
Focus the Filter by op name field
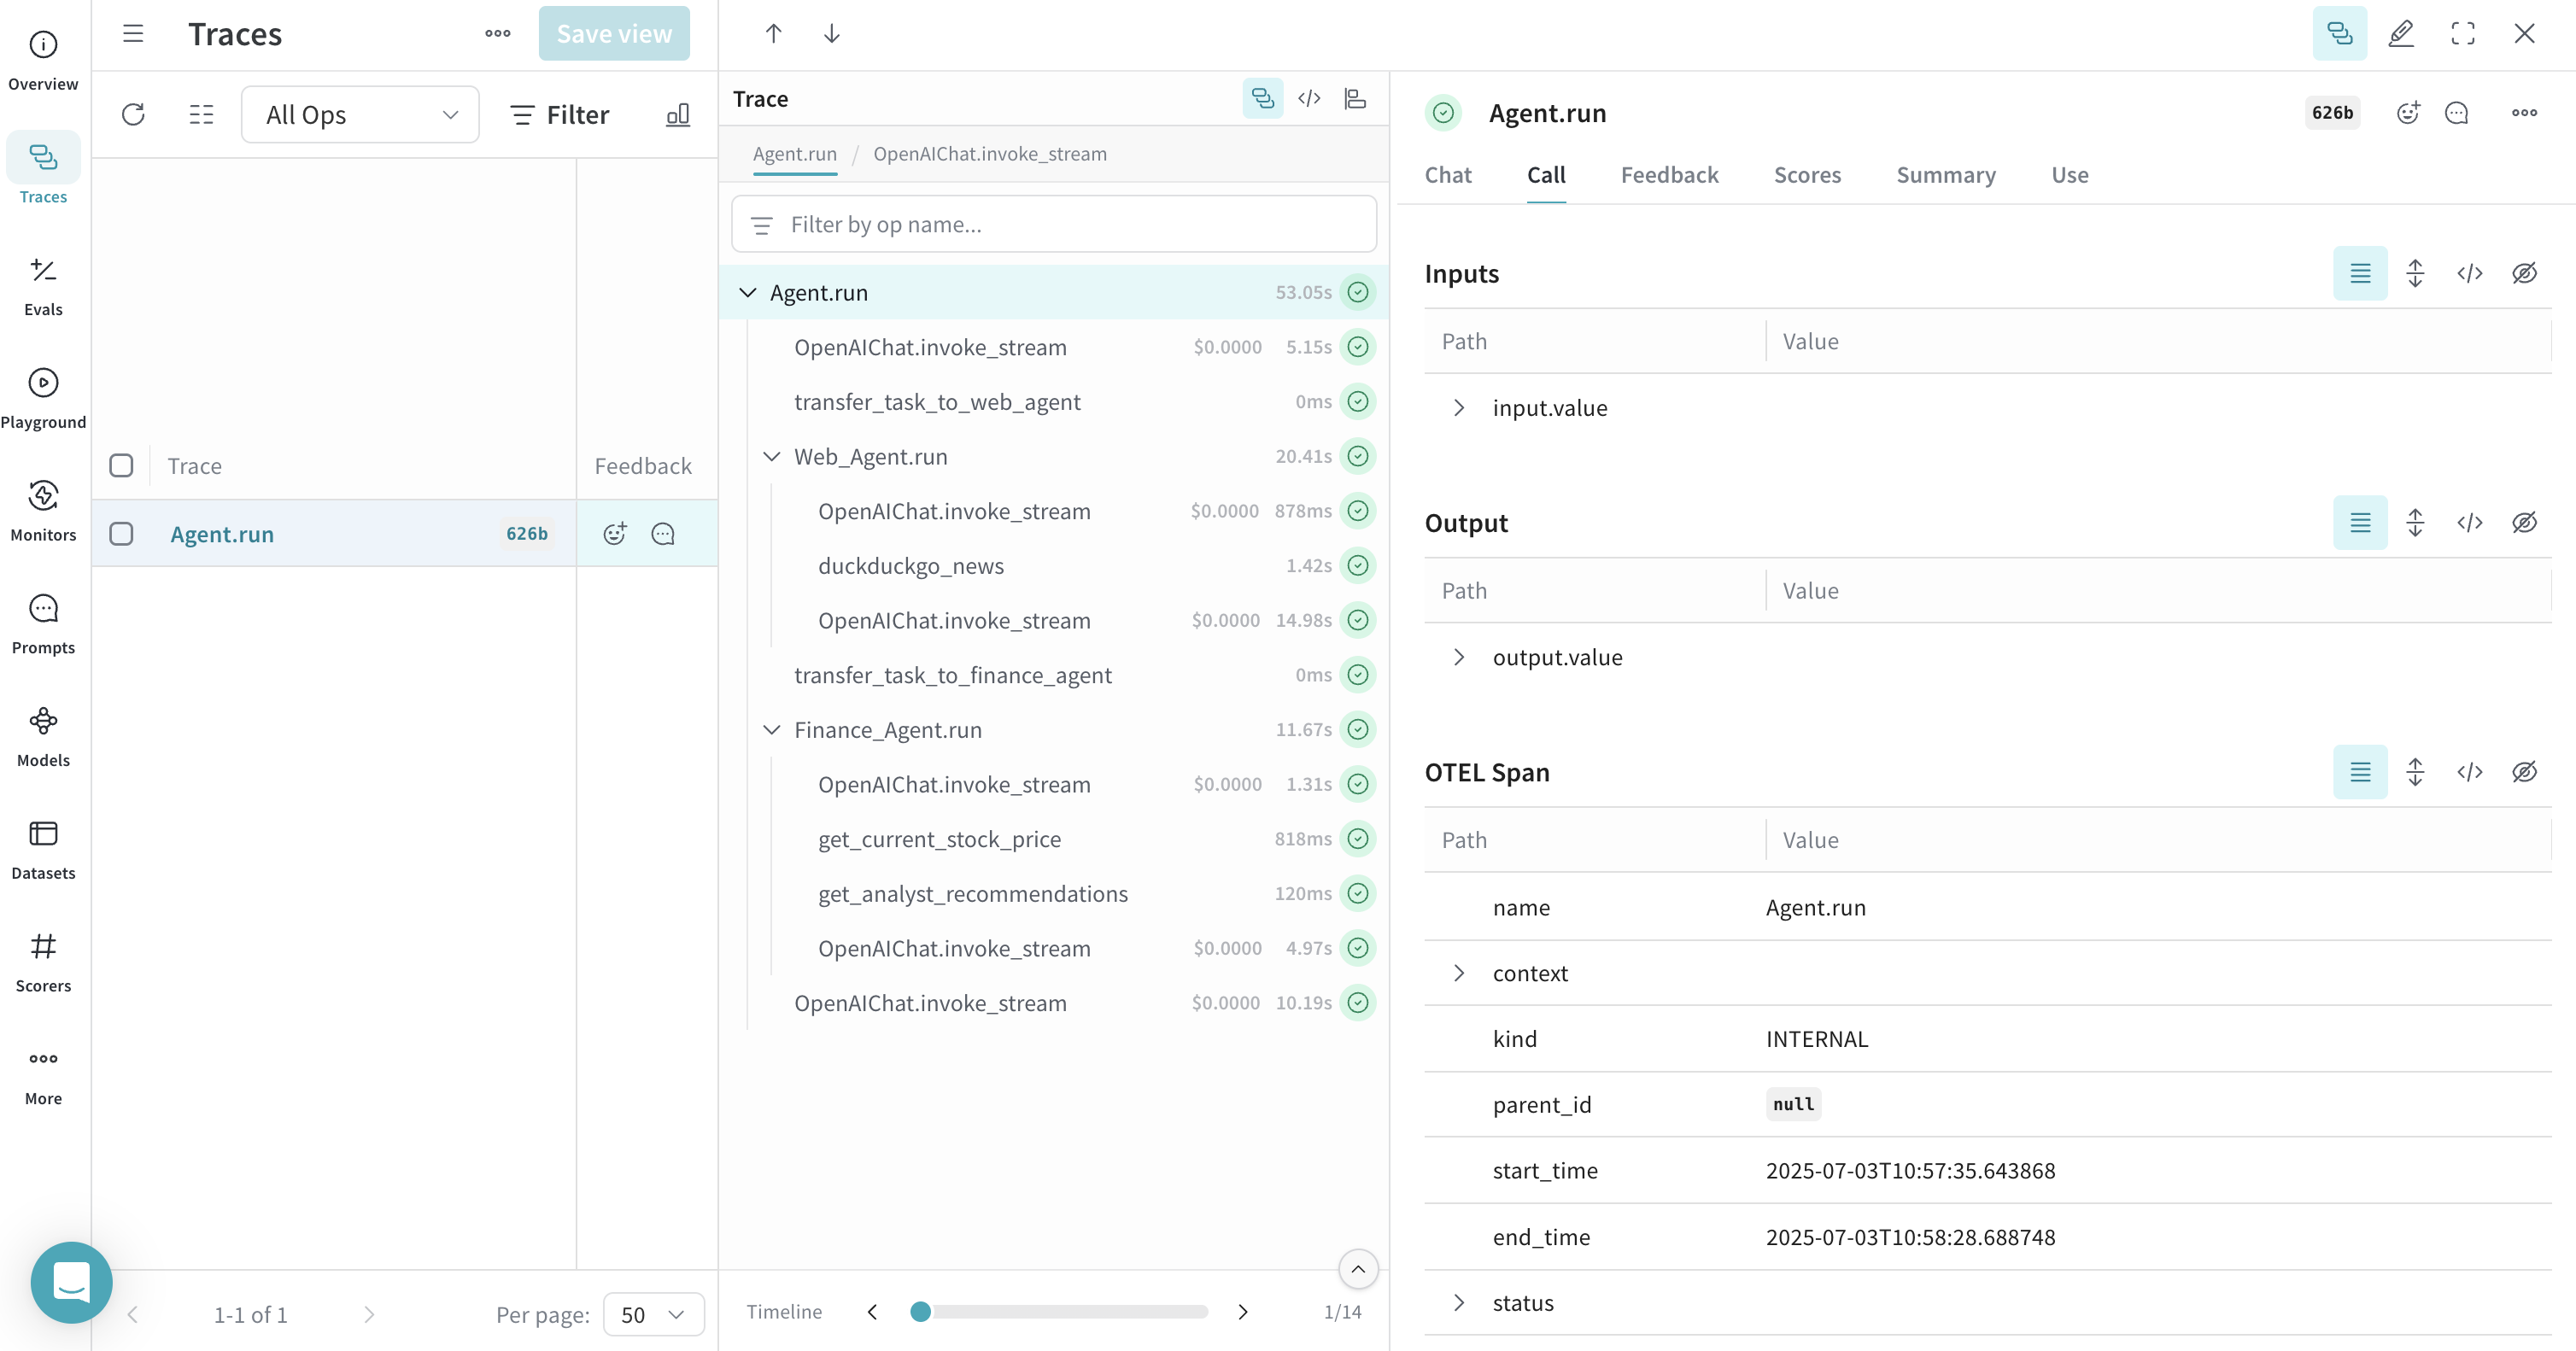(1054, 224)
